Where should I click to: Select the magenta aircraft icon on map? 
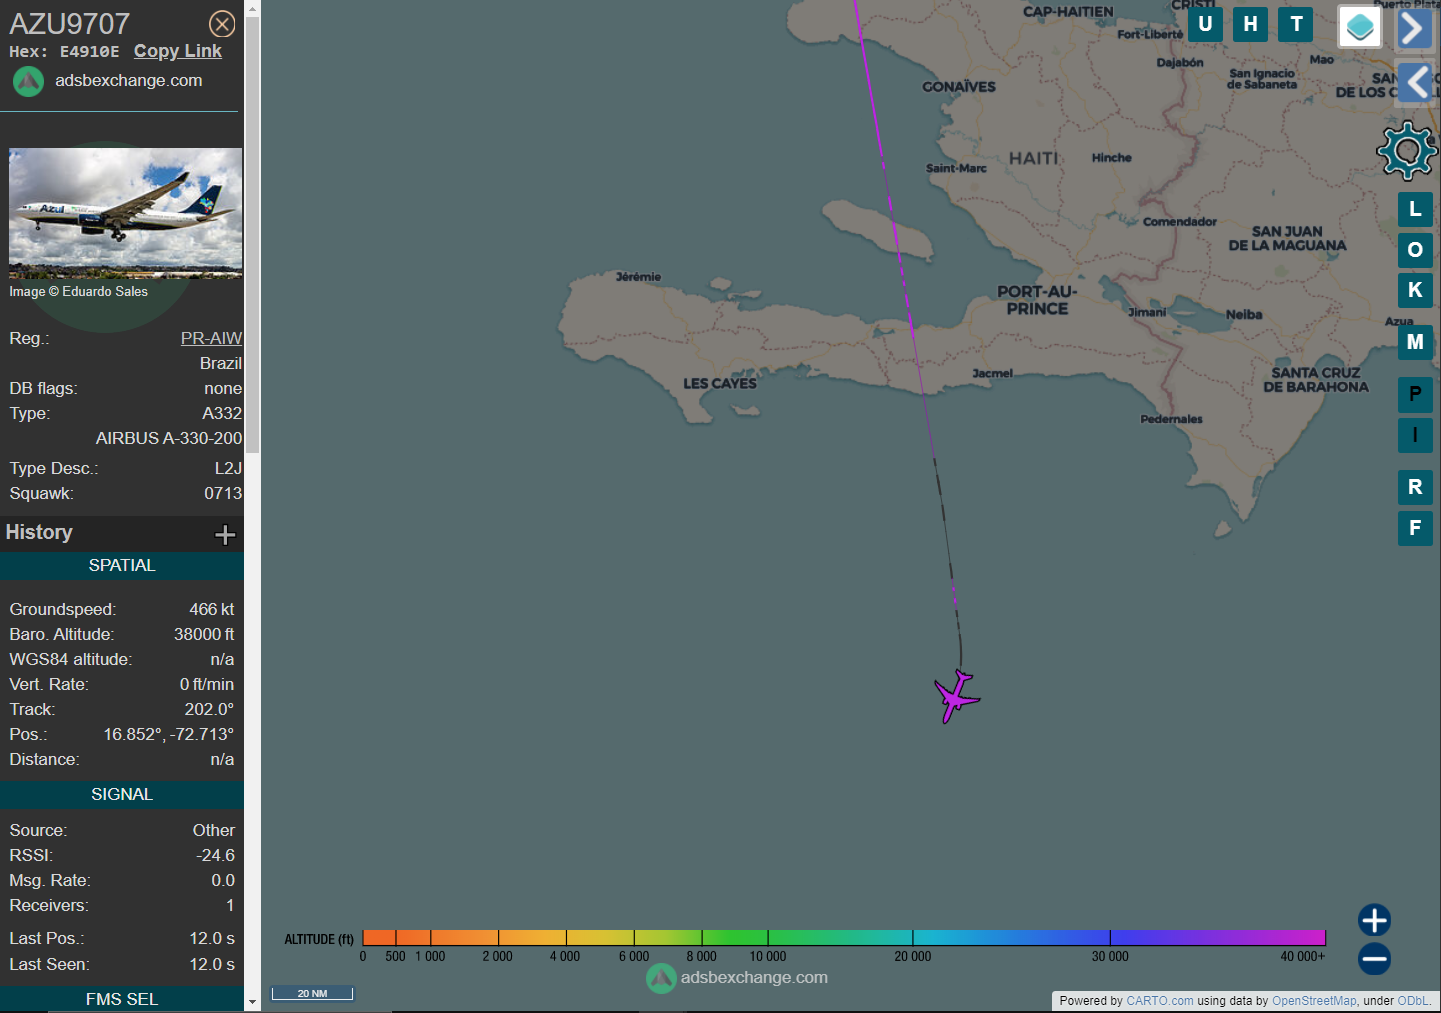pyautogui.click(x=957, y=696)
